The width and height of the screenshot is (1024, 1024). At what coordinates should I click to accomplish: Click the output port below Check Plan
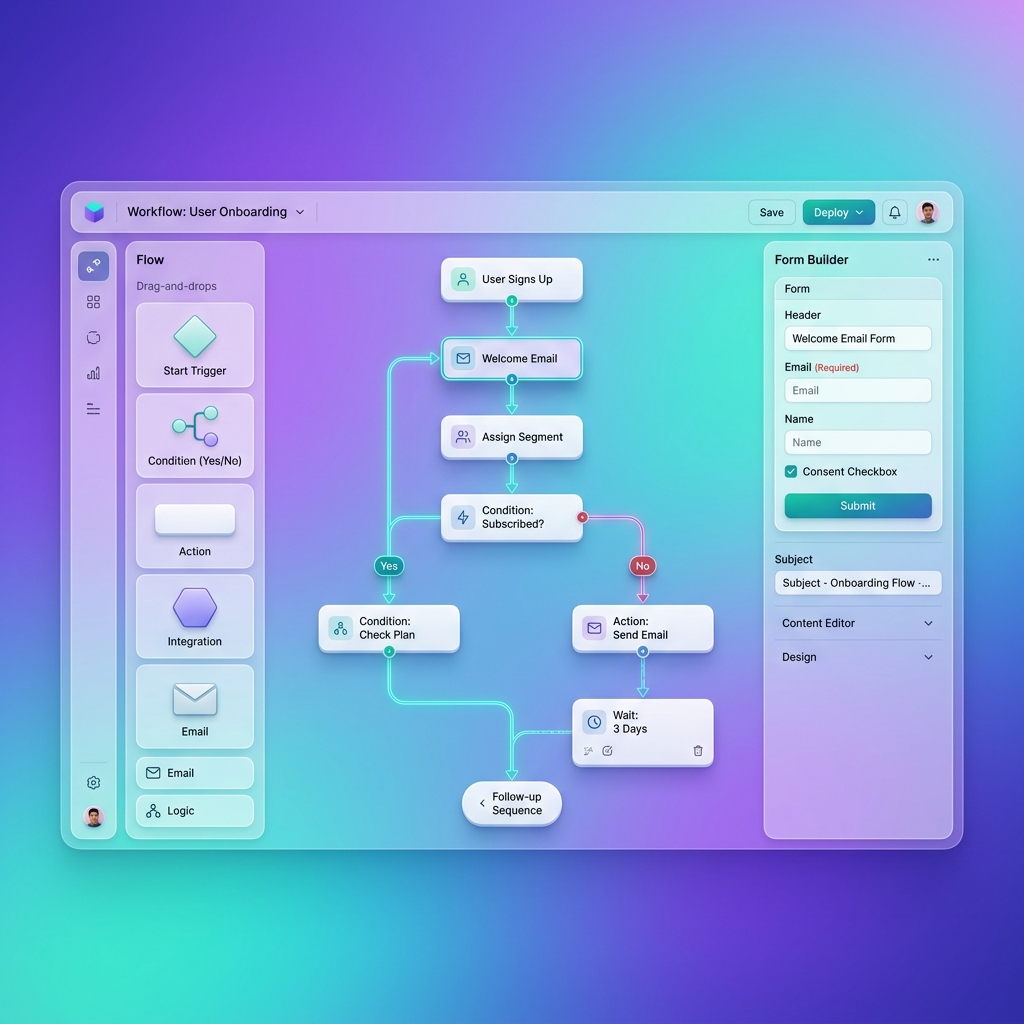click(389, 651)
